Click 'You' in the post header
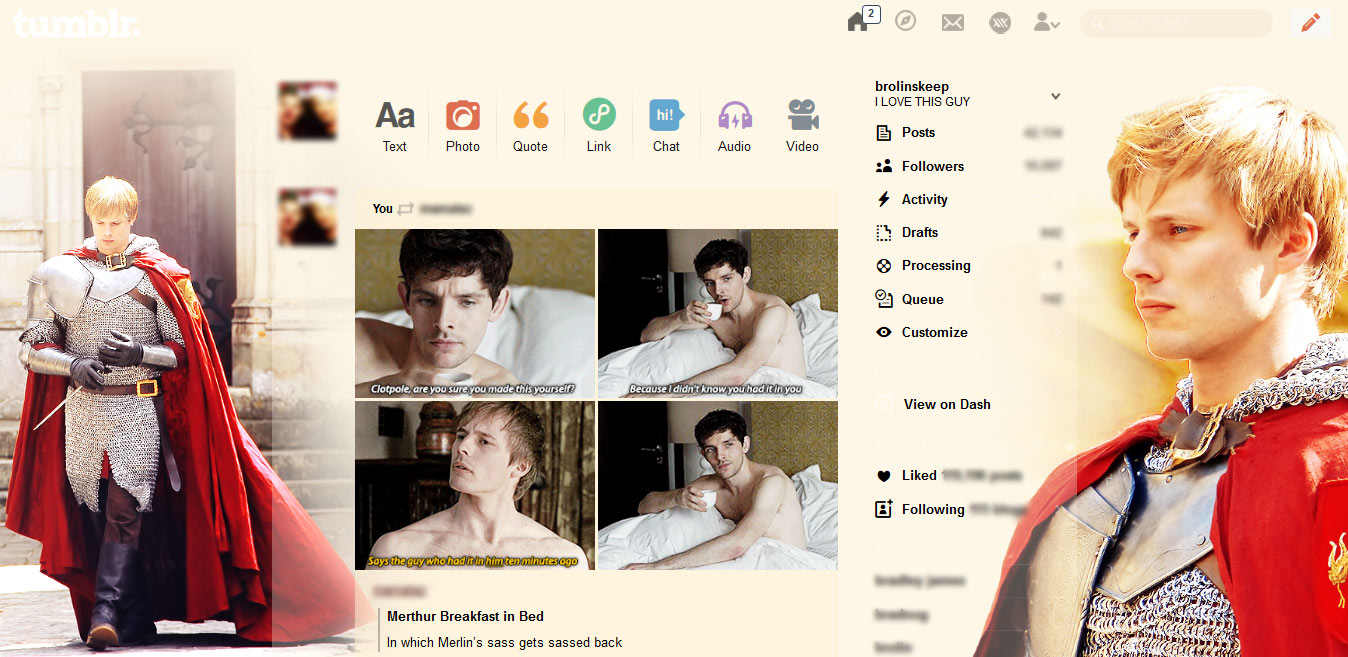The height and width of the screenshot is (657, 1348). pos(382,209)
